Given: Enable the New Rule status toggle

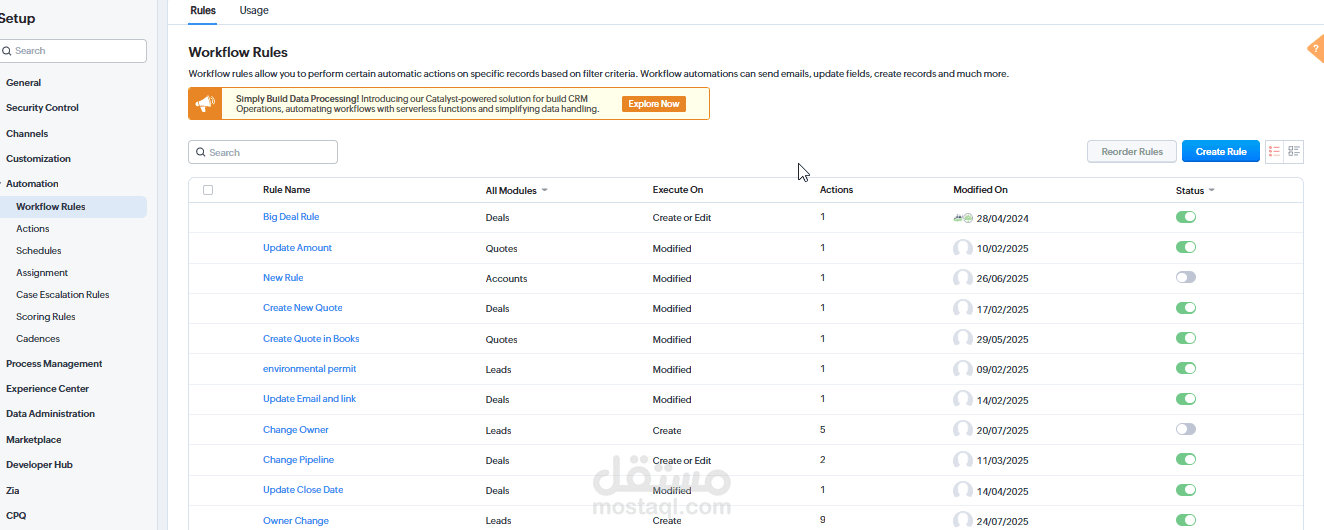Looking at the screenshot, I should click(x=1186, y=277).
